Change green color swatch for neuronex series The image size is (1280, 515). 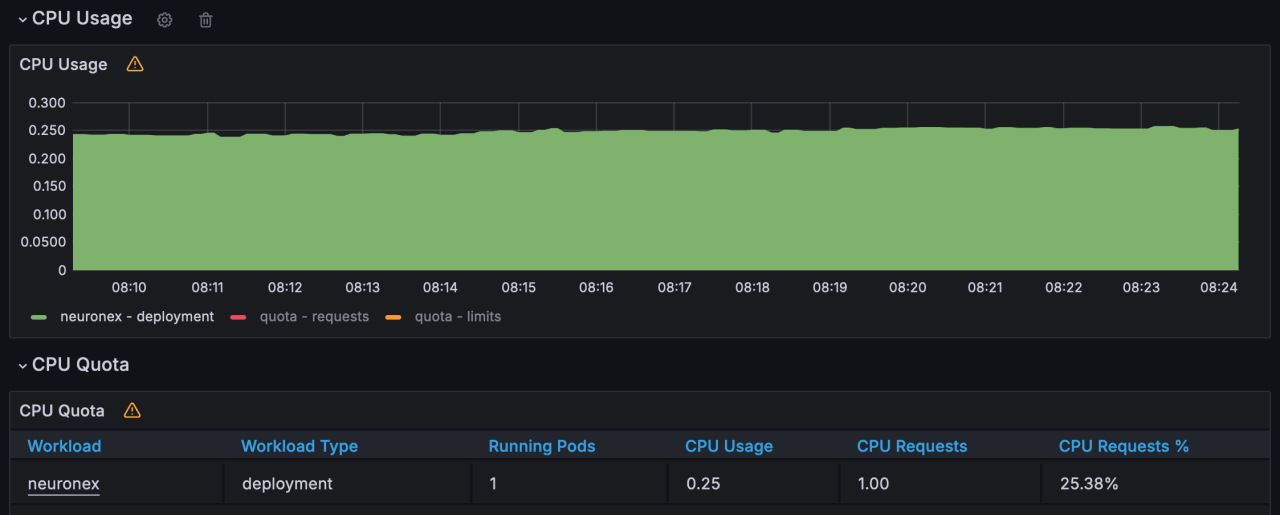(39, 317)
